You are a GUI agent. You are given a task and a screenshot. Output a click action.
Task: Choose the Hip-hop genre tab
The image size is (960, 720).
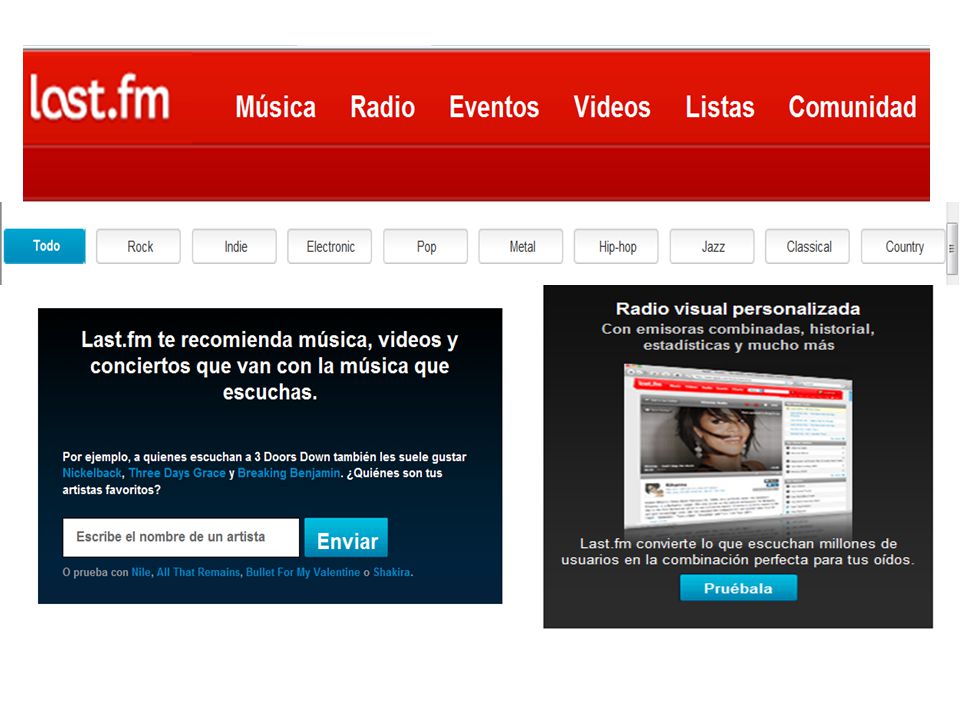click(x=617, y=246)
